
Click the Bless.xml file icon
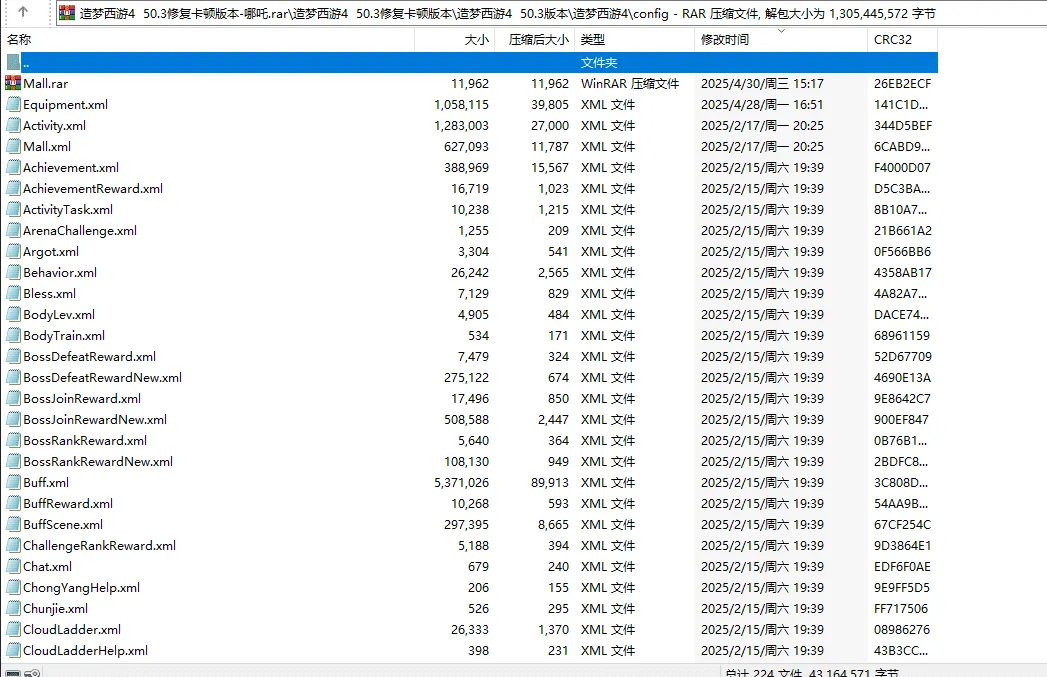pyautogui.click(x=13, y=293)
